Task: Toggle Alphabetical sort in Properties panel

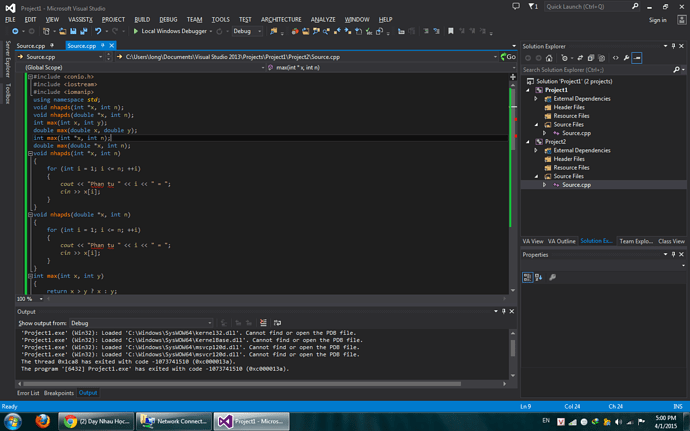Action: (x=538, y=277)
